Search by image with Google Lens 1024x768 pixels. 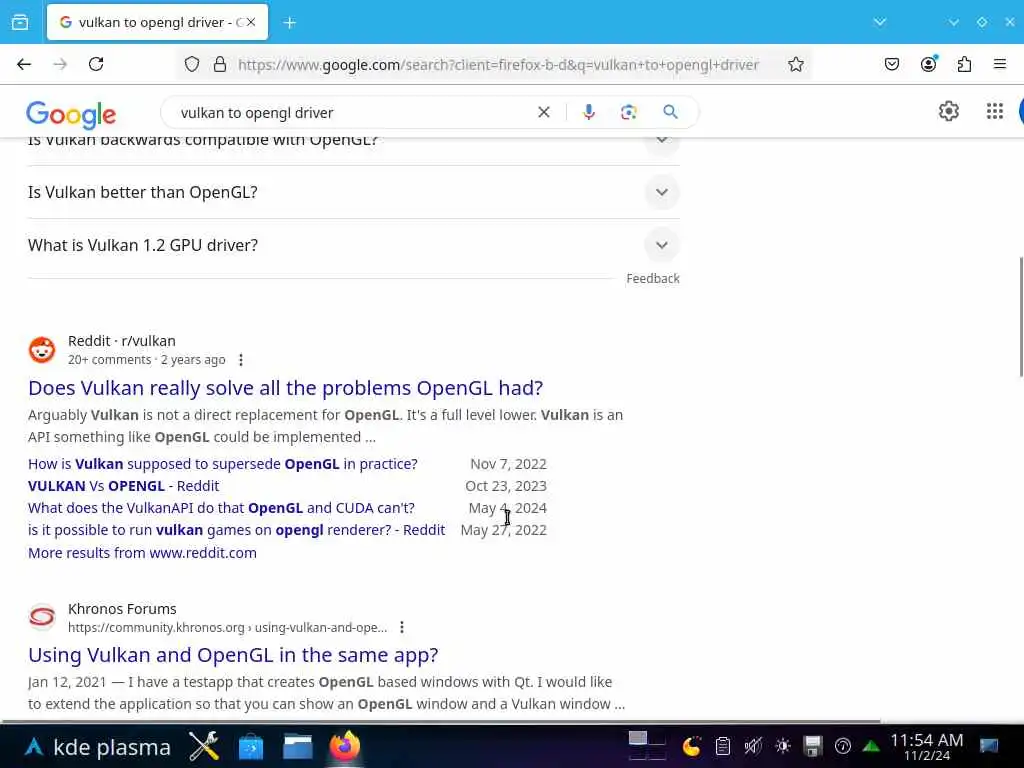click(628, 112)
